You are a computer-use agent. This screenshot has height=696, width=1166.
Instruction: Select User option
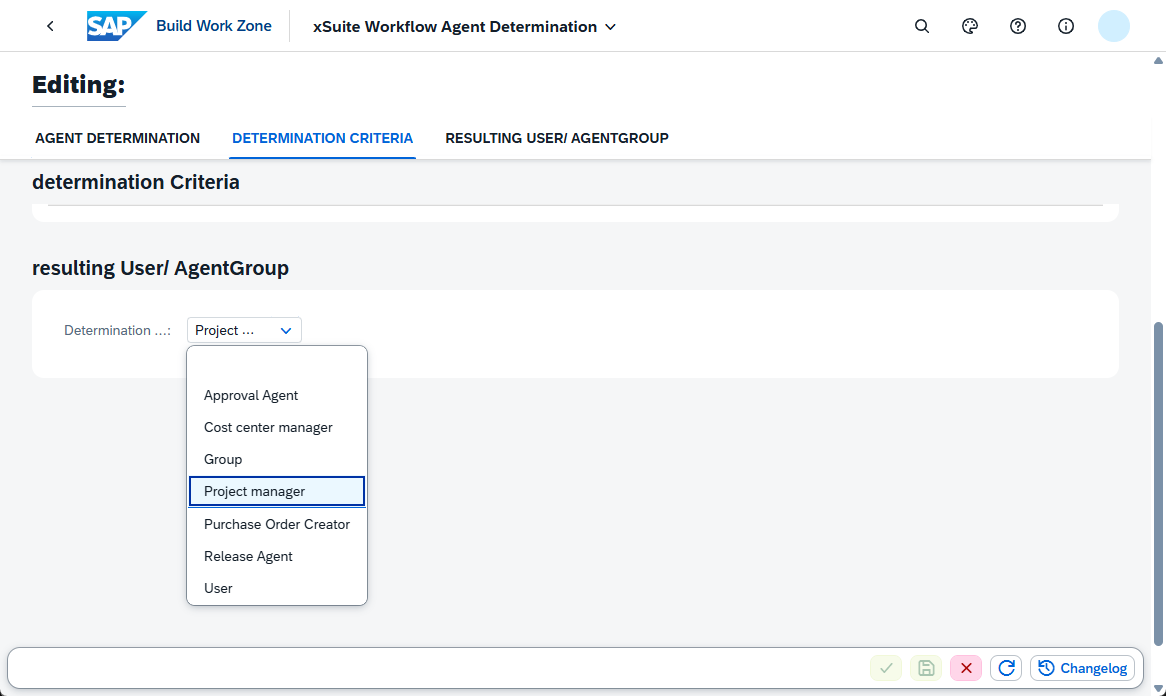(x=277, y=588)
